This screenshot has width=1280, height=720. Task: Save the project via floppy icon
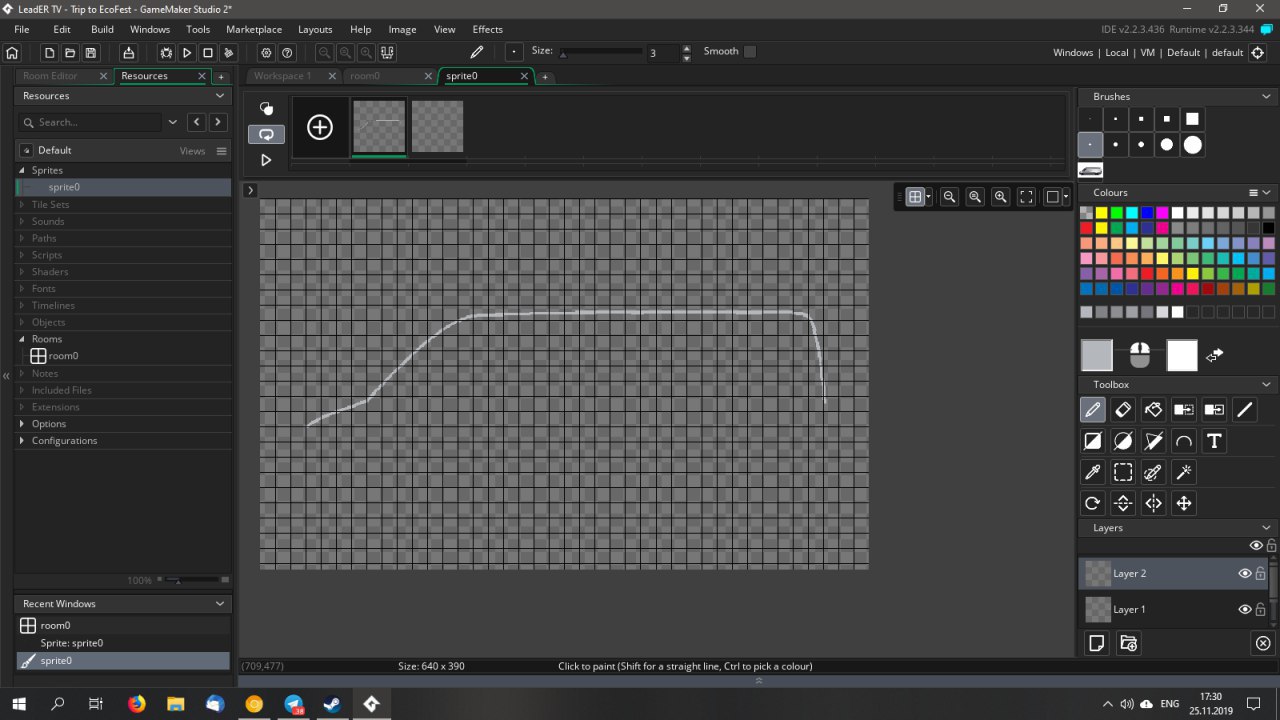click(91, 53)
